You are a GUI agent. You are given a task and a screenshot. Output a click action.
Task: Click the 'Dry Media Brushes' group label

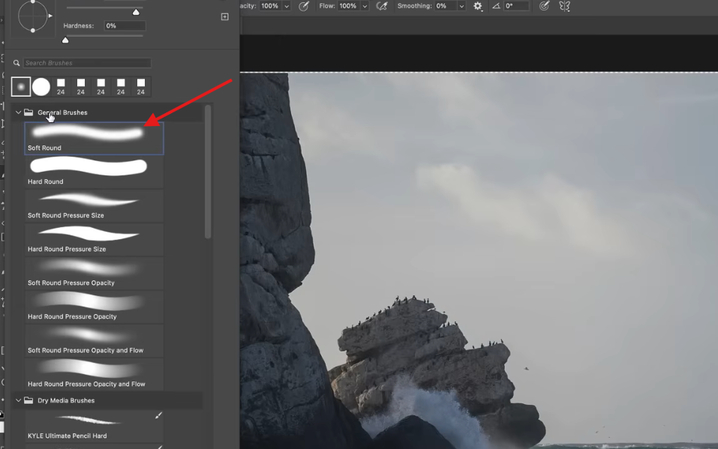pyautogui.click(x=66, y=400)
